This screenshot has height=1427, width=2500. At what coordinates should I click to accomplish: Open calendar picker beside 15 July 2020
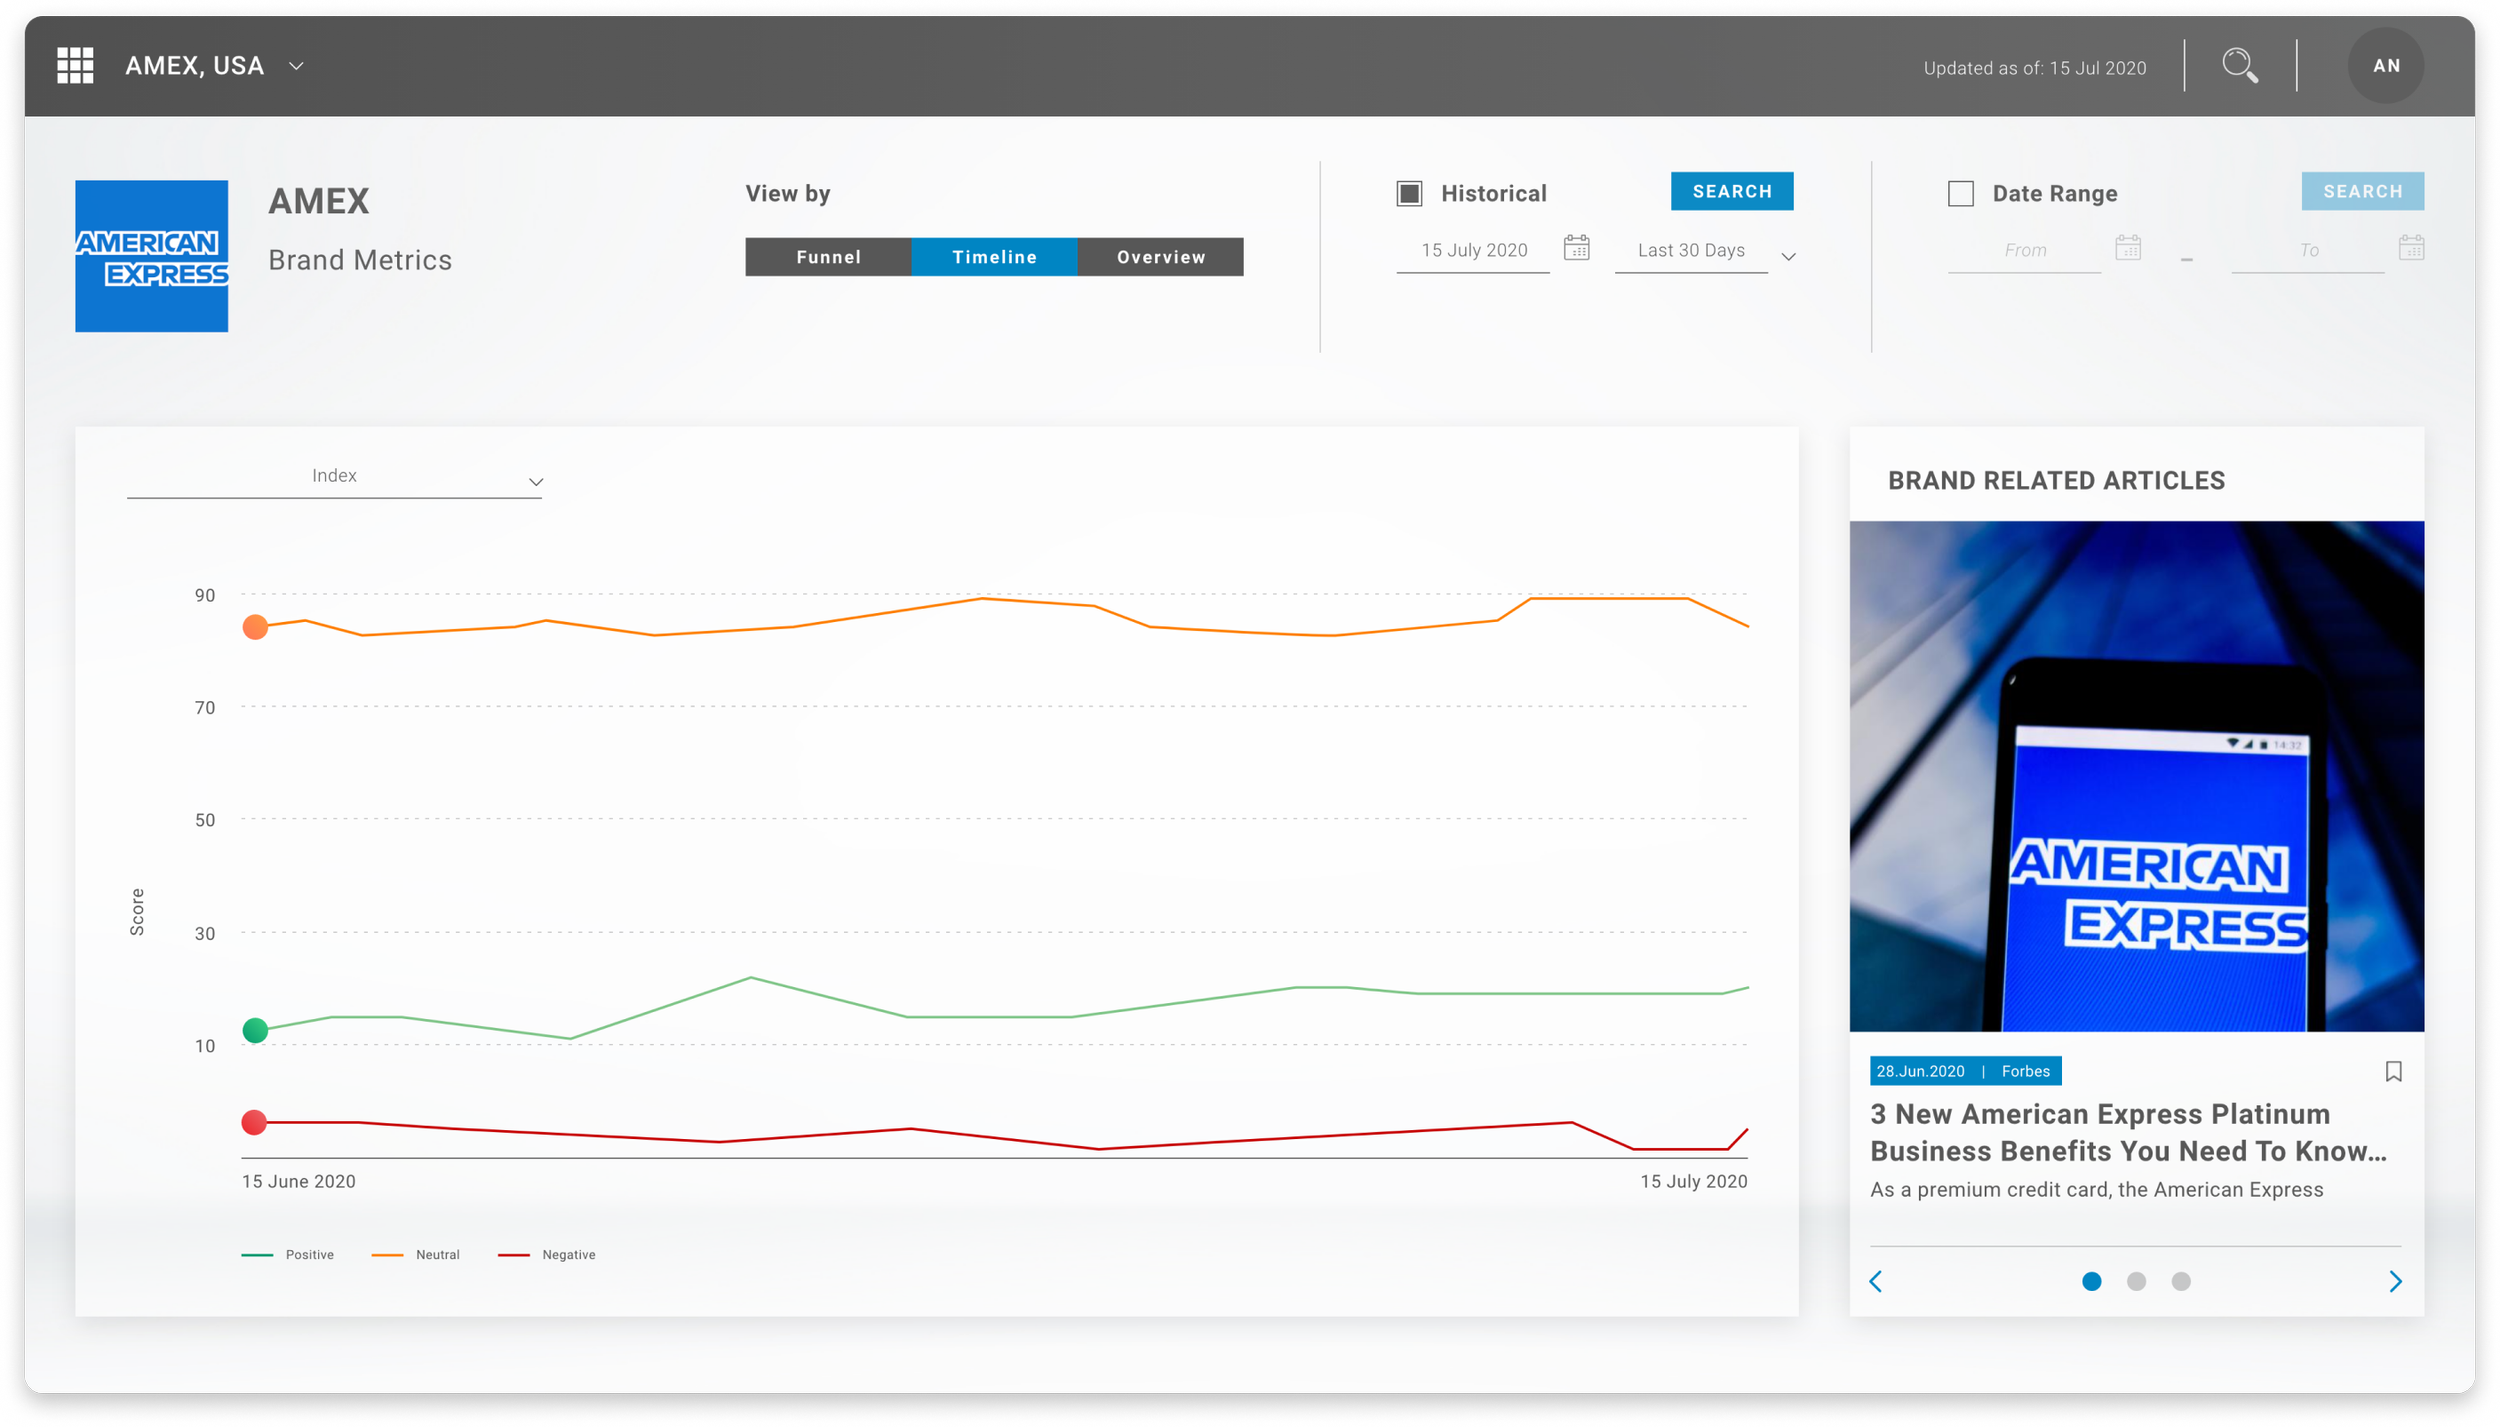click(1576, 248)
